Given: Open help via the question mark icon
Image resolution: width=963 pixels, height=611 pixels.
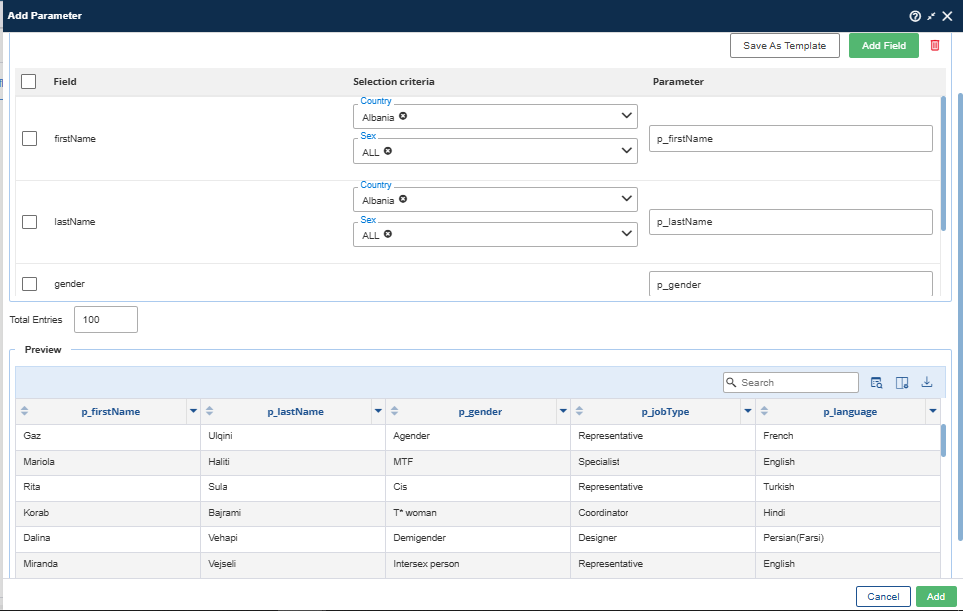Looking at the screenshot, I should click(x=914, y=16).
